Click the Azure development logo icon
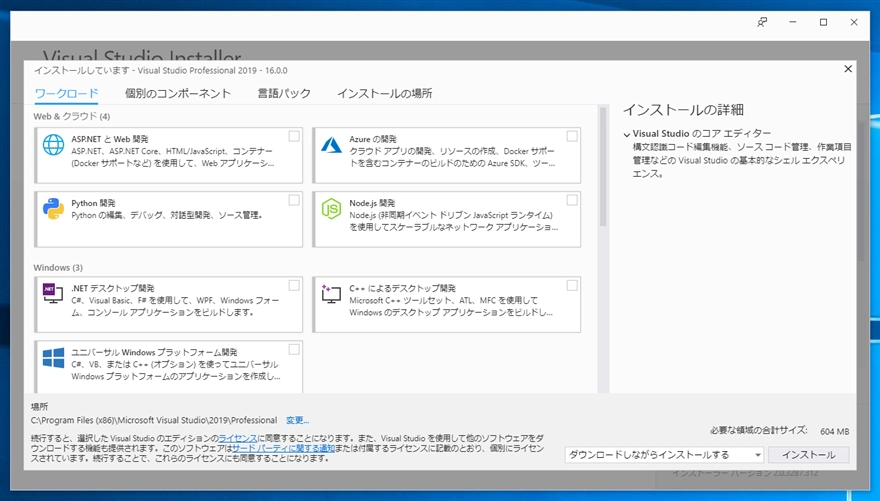The height and width of the screenshot is (501, 880). point(331,145)
